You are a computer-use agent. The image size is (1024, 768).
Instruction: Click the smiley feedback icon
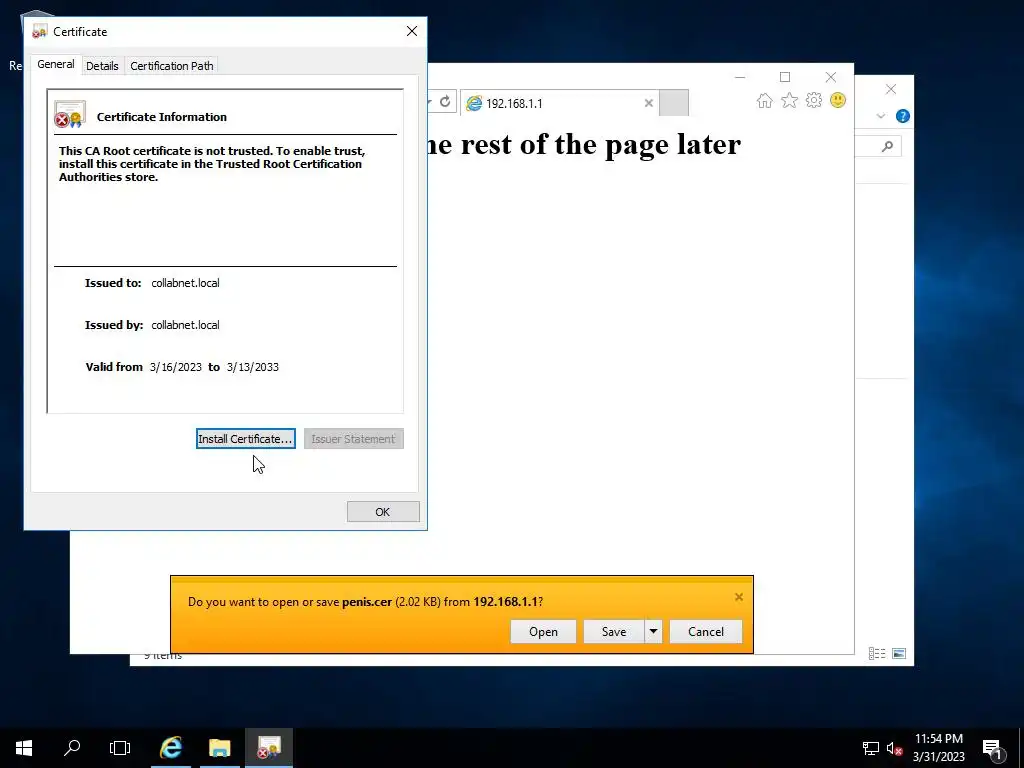point(838,101)
